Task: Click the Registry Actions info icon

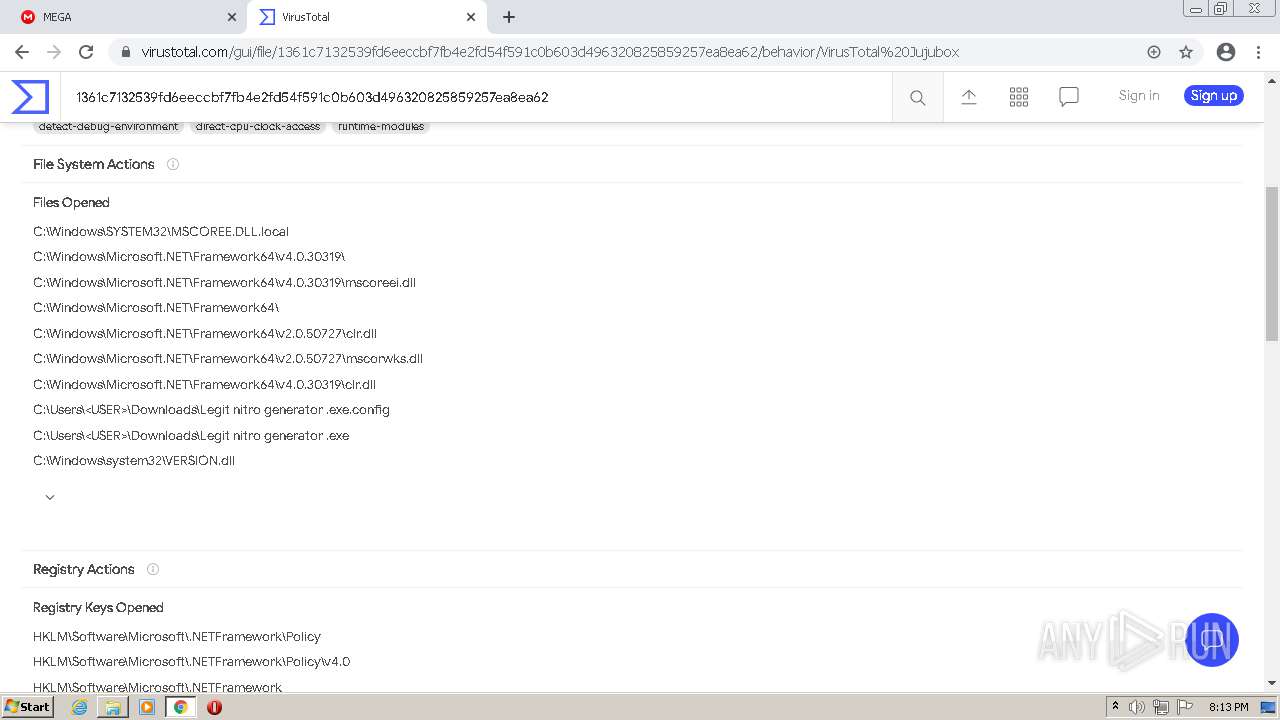Action: pos(153,569)
